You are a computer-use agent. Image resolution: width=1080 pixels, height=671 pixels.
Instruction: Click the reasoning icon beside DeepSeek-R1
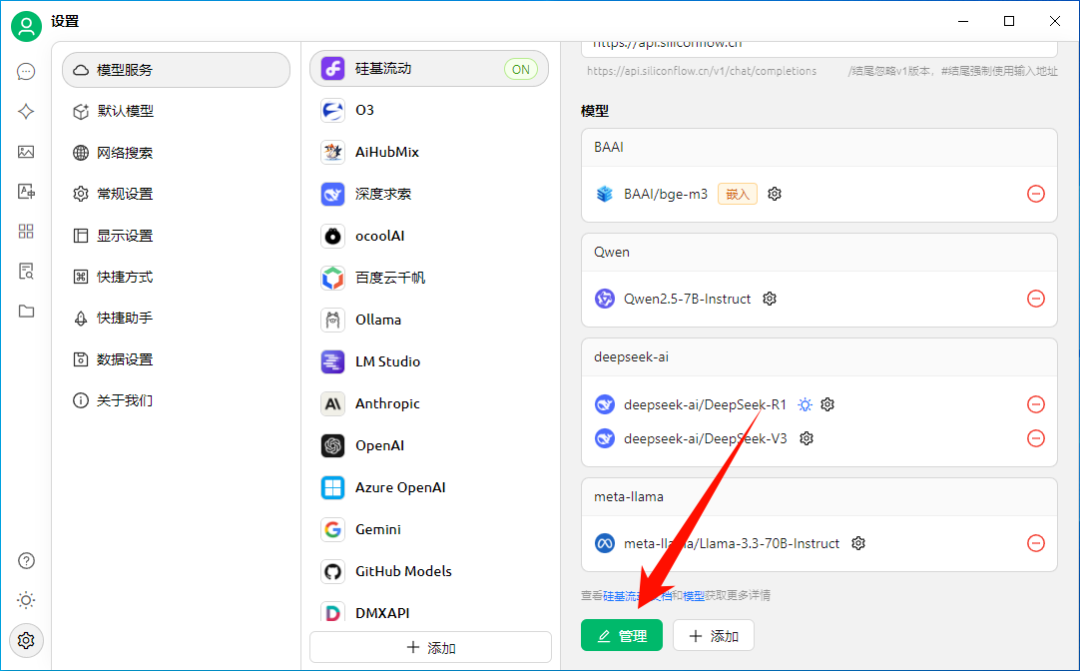click(x=804, y=404)
